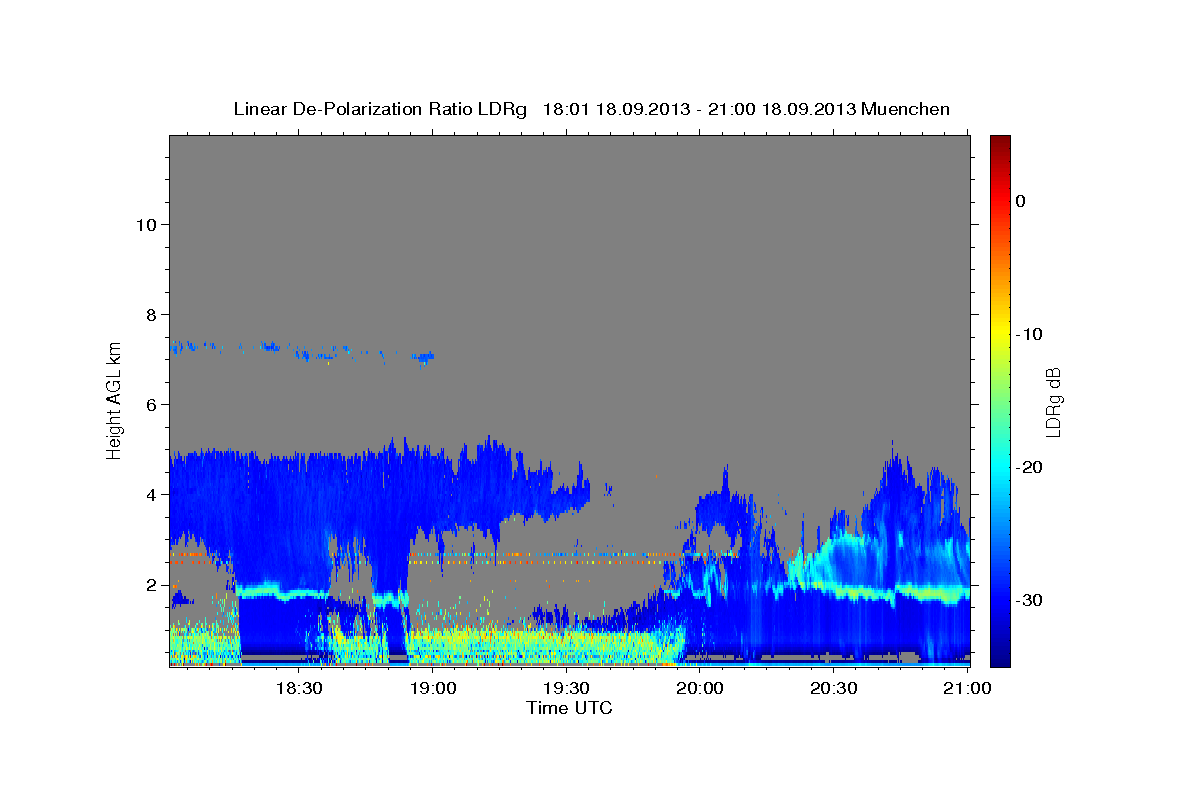Click the height tick label 10
Viewport: 1200px width, 800px height.
click(146, 225)
